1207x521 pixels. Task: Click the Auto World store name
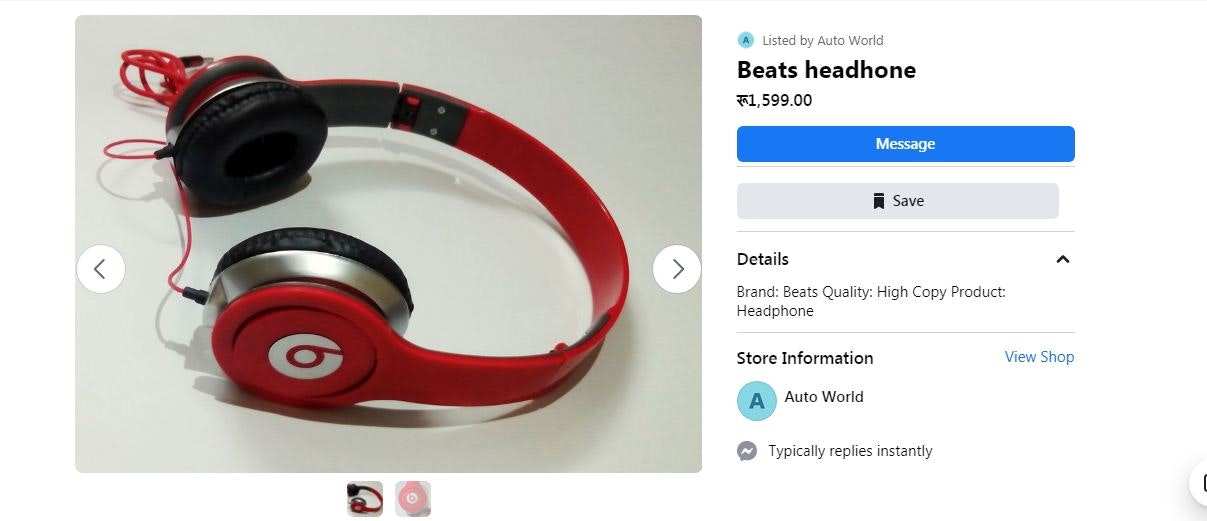click(824, 397)
